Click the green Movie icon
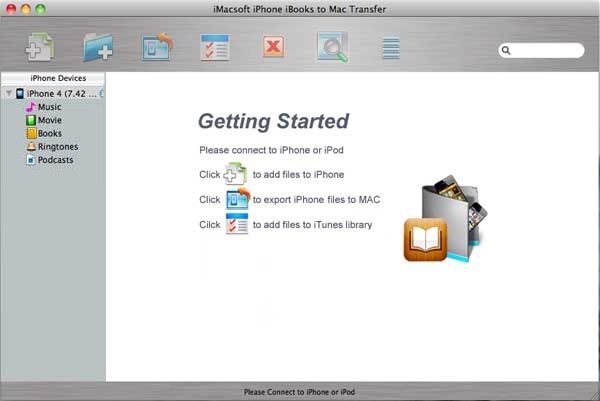 [31, 120]
